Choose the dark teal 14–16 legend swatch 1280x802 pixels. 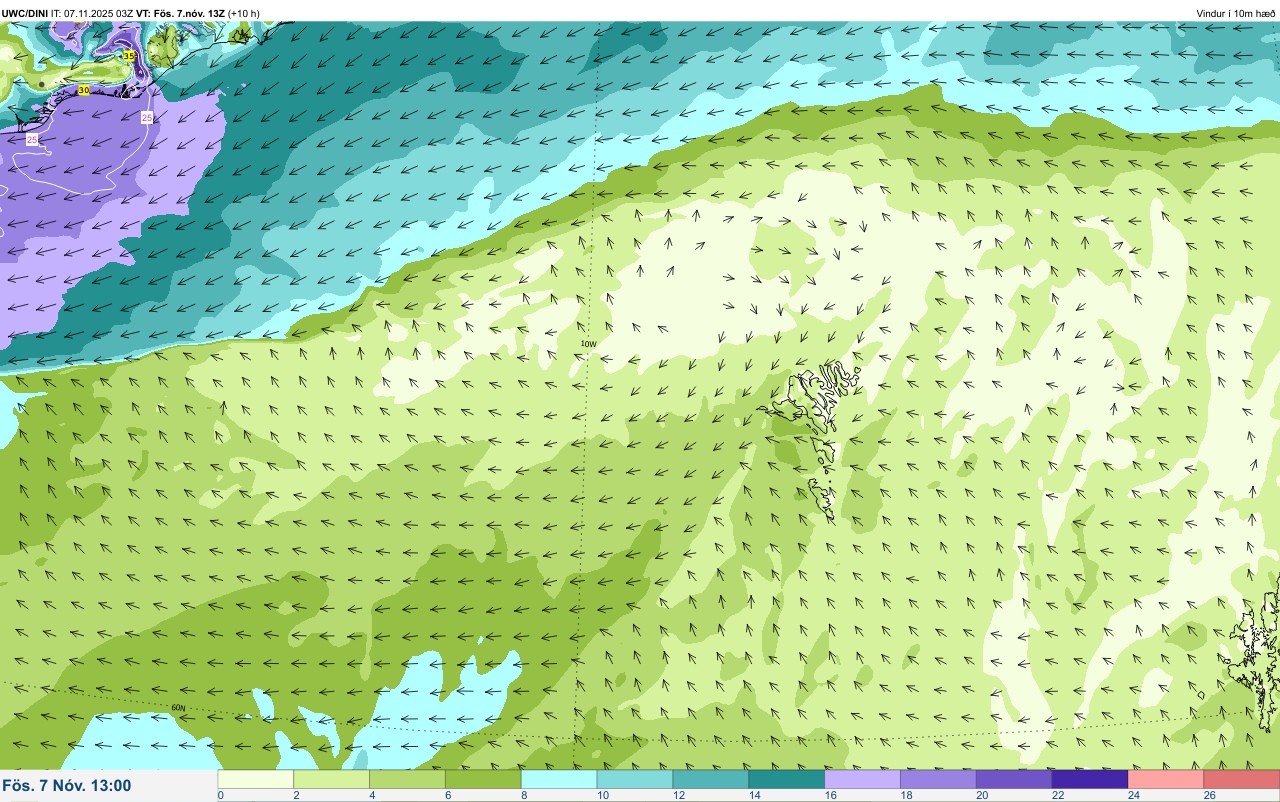tap(787, 779)
